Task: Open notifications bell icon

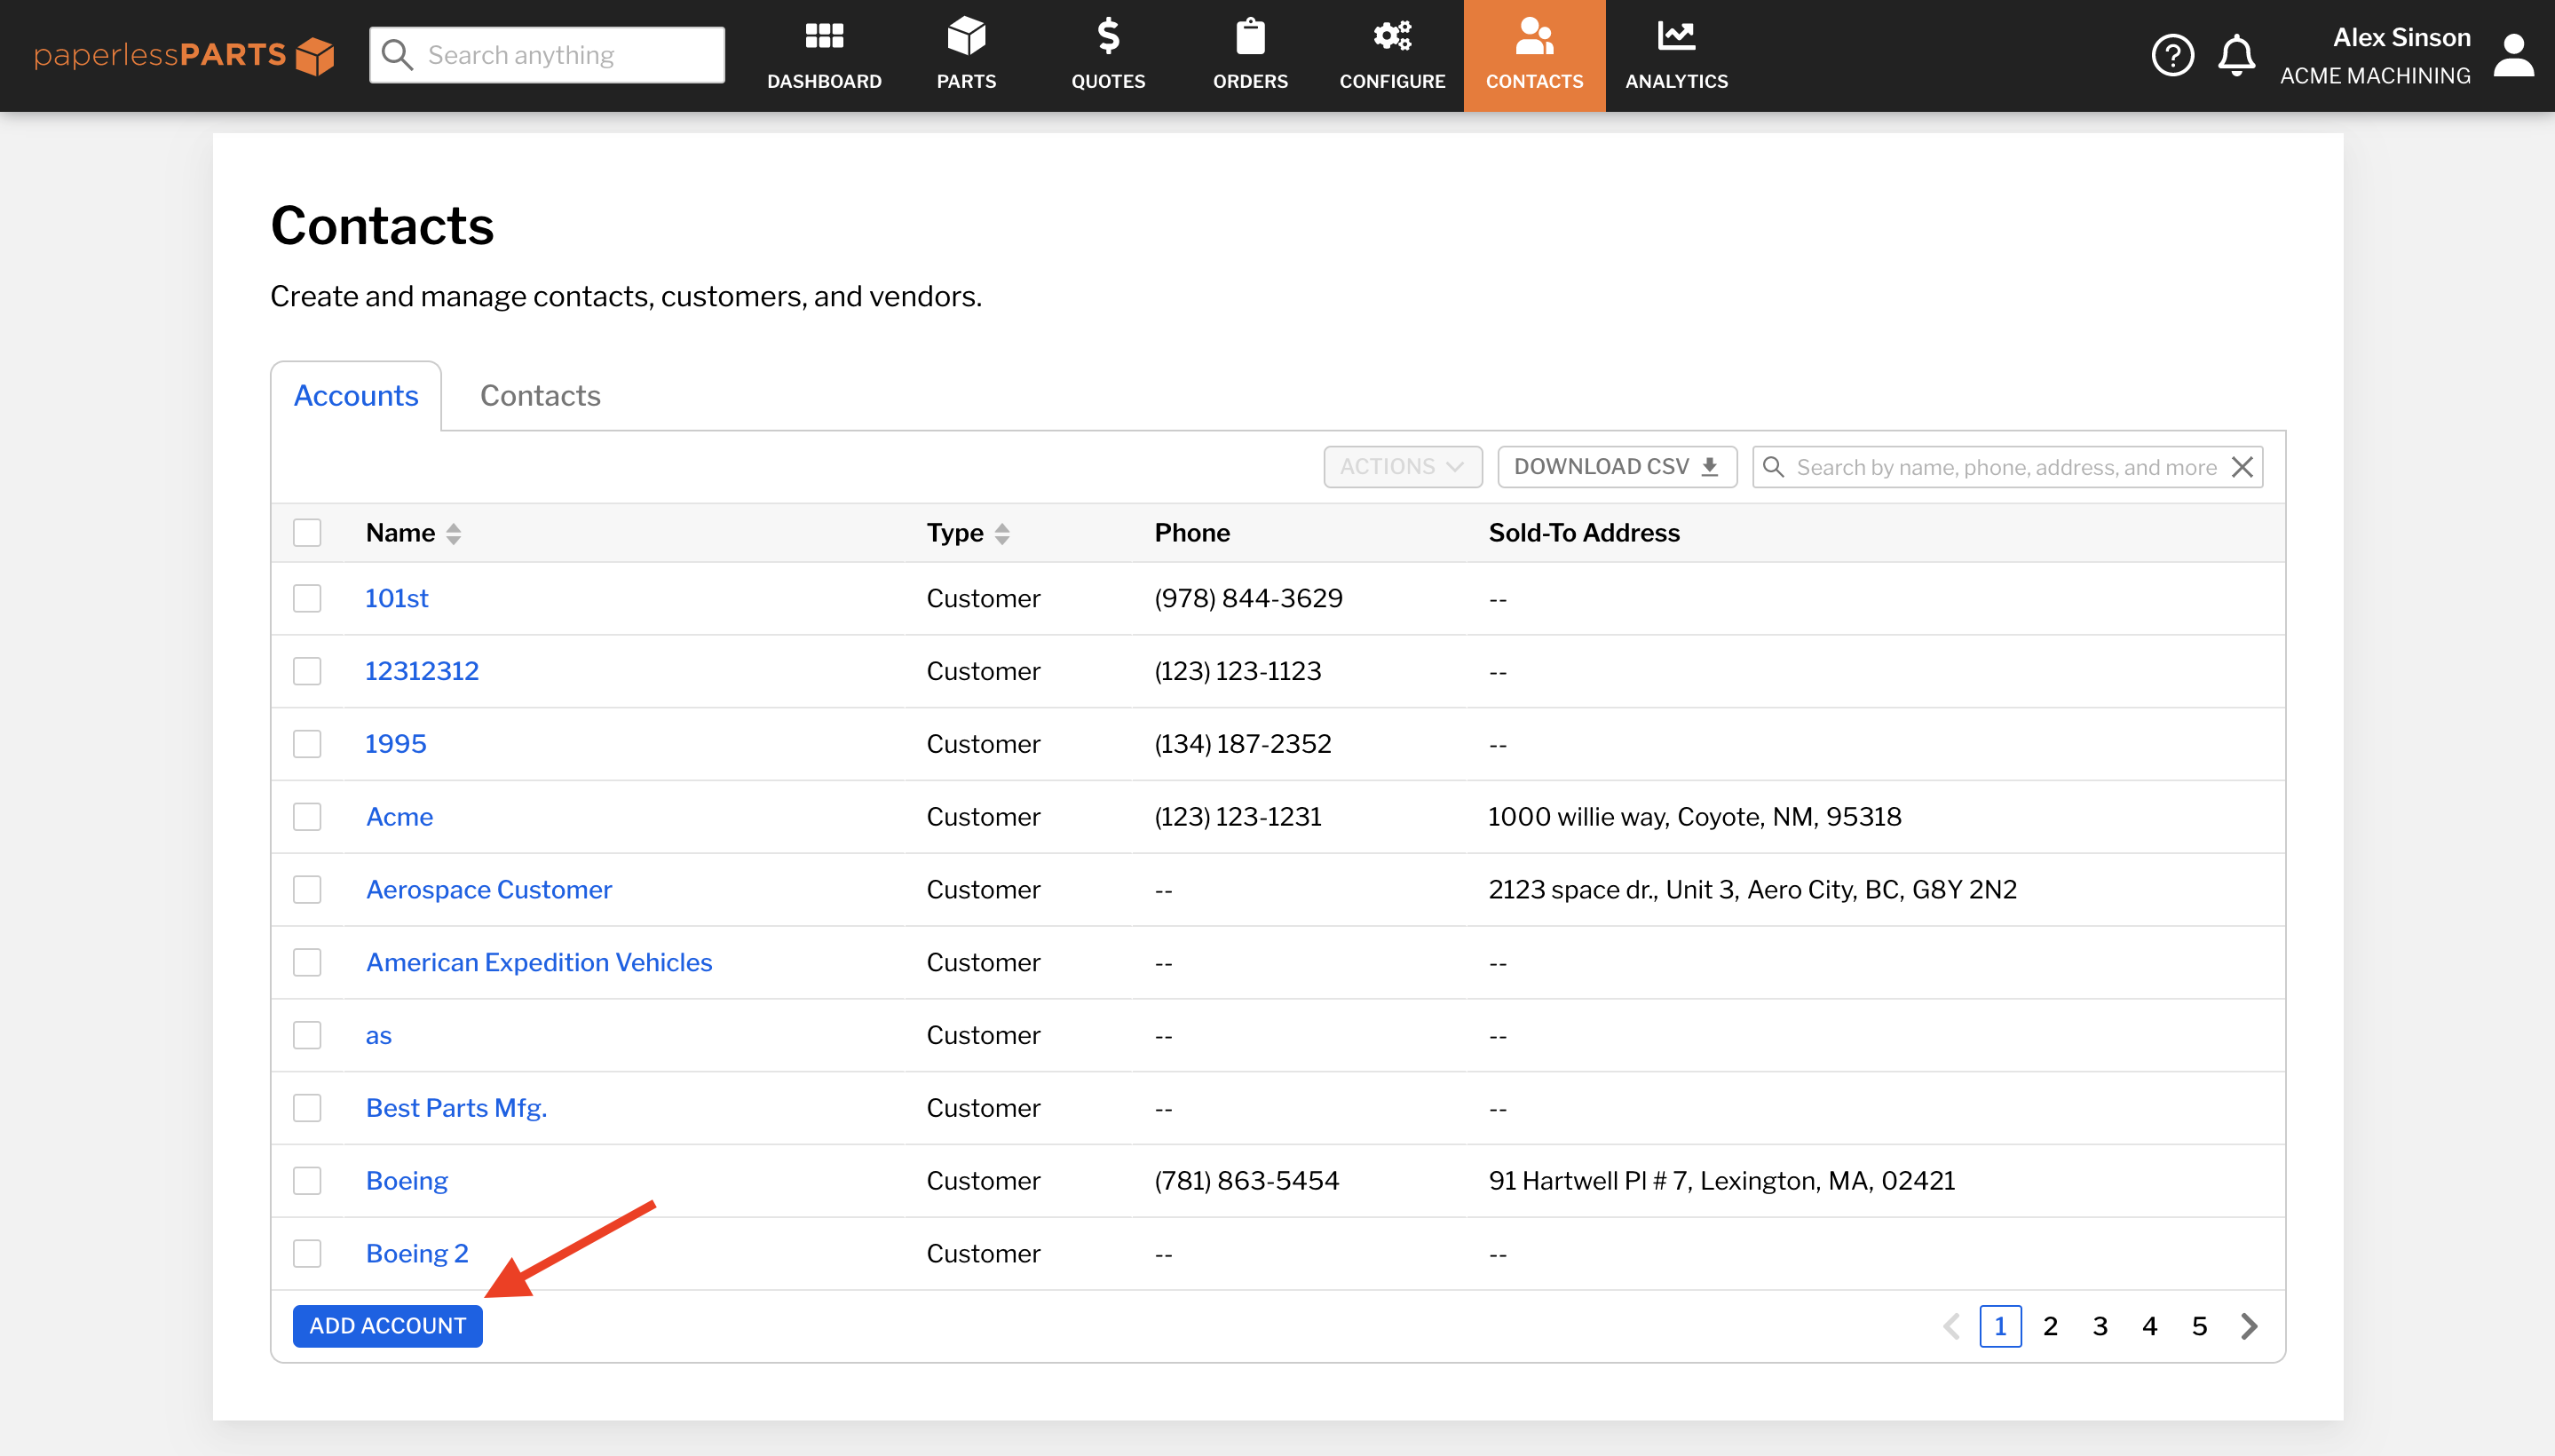Action: point(2236,55)
